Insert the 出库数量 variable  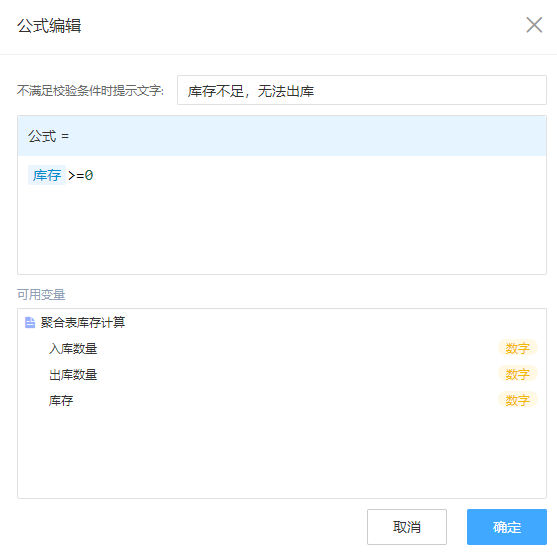click(x=73, y=374)
